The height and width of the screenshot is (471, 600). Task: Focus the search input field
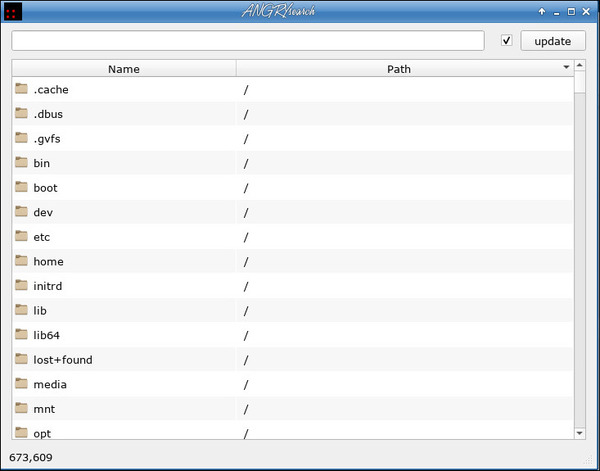[x=248, y=41]
